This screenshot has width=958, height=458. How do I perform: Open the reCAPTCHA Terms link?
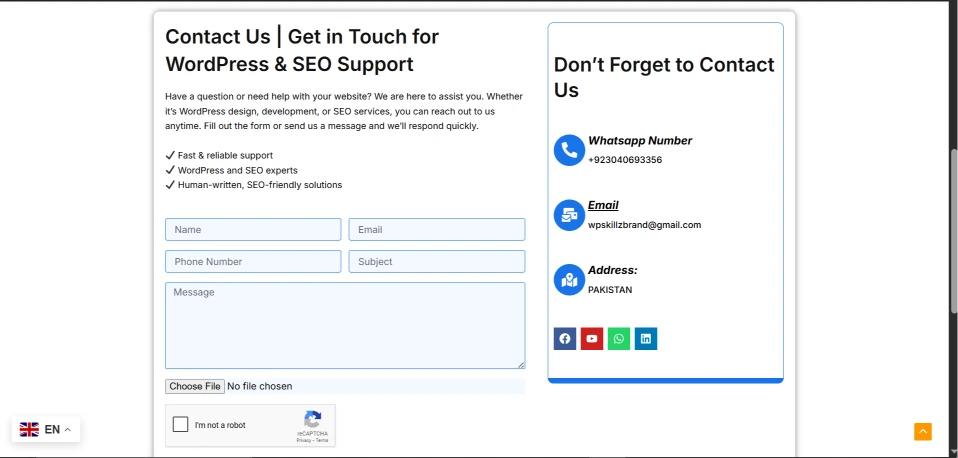(322, 440)
